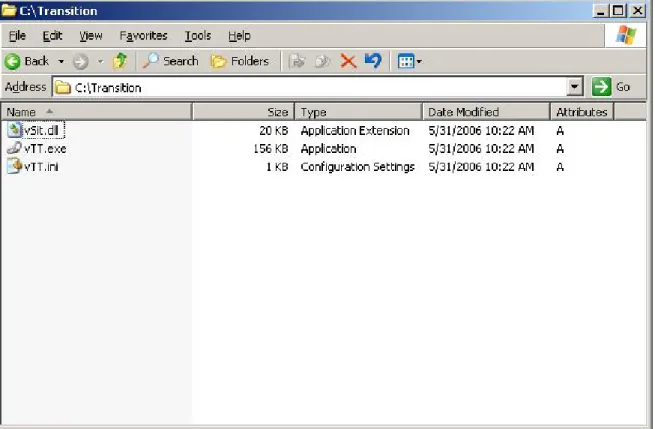
Task: Toggle the Folders pane button
Action: click(x=240, y=61)
